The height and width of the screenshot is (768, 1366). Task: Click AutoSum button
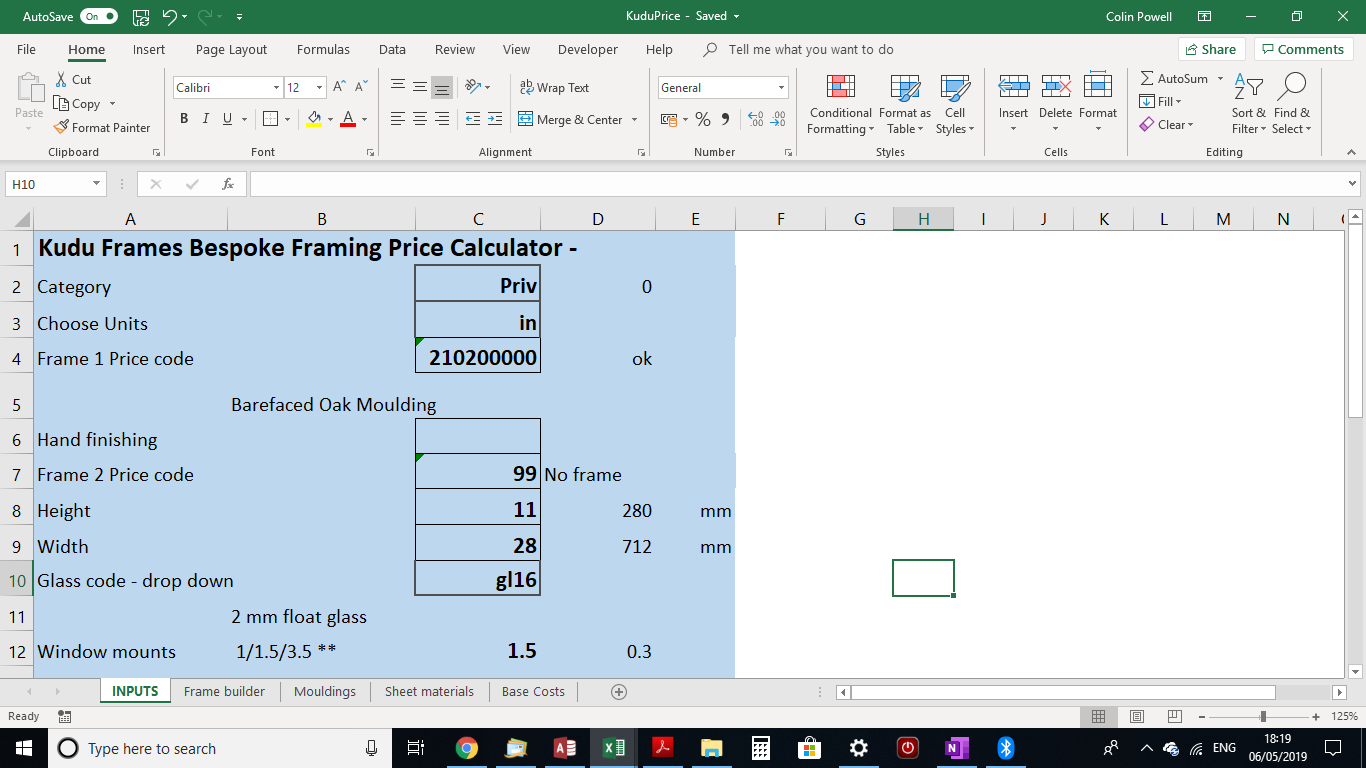pyautogui.click(x=1174, y=78)
